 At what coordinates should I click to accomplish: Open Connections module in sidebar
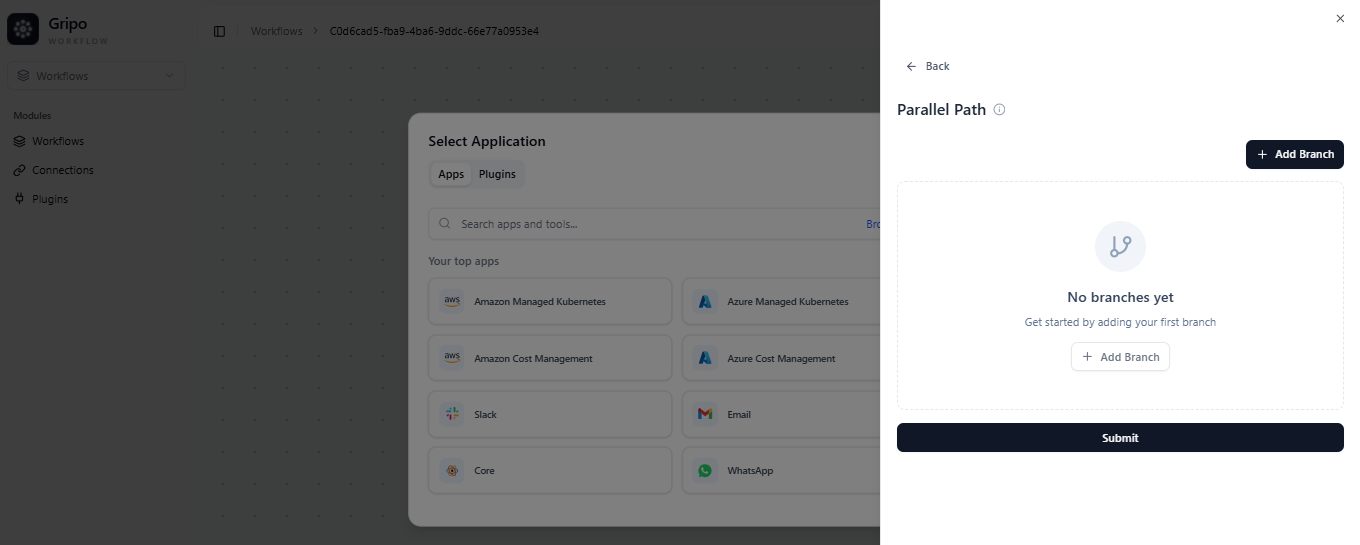click(62, 170)
